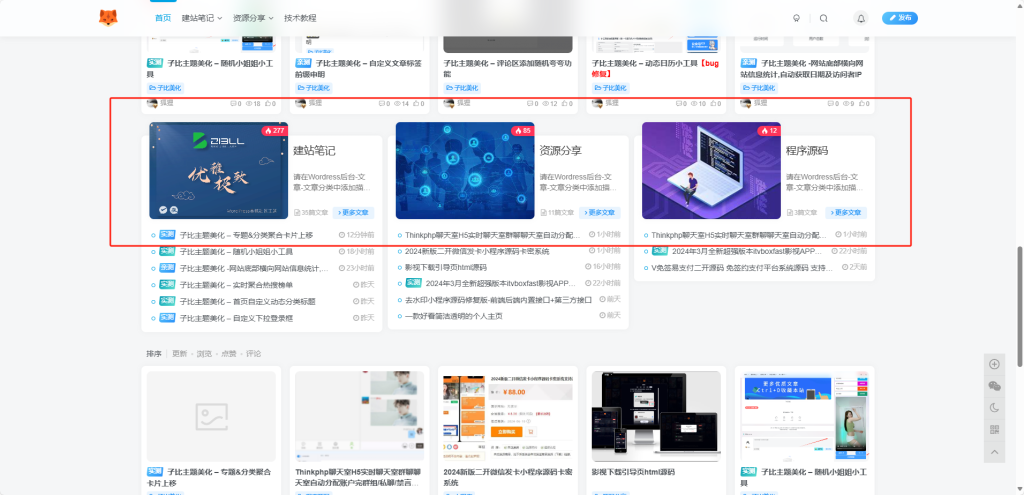Image resolution: width=1024 pixels, height=495 pixels.
Task: Click 更多文章 in the 建站笔记 card
Action: point(353,212)
